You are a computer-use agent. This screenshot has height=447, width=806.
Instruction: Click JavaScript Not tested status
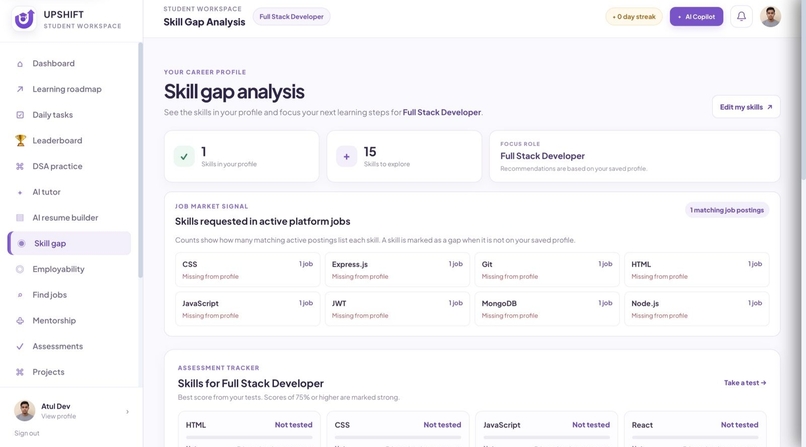pos(591,425)
